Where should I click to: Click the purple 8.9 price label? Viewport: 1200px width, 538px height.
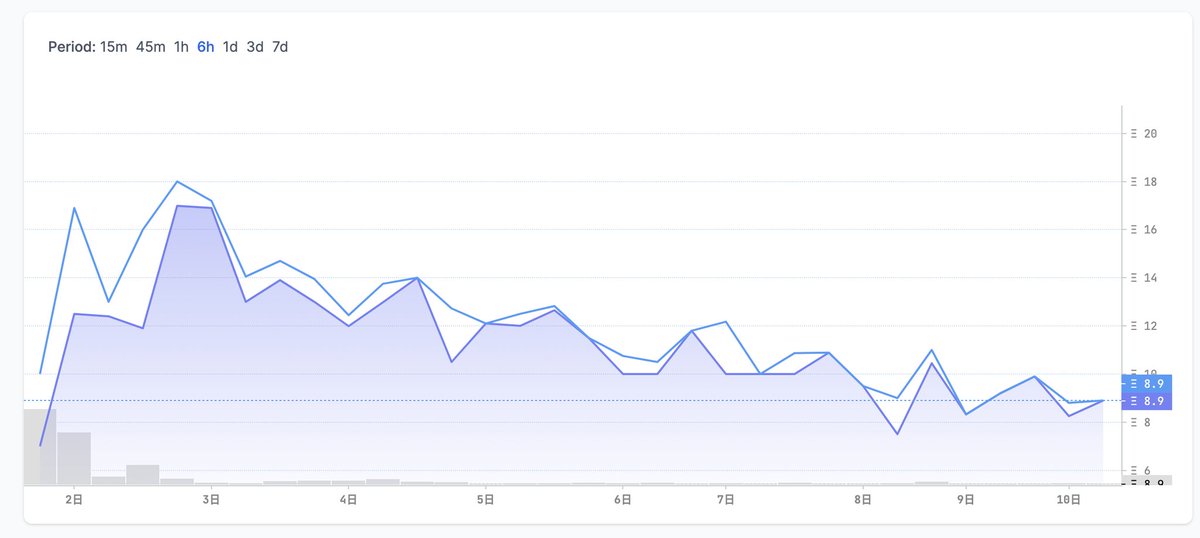pyautogui.click(x=1145, y=401)
